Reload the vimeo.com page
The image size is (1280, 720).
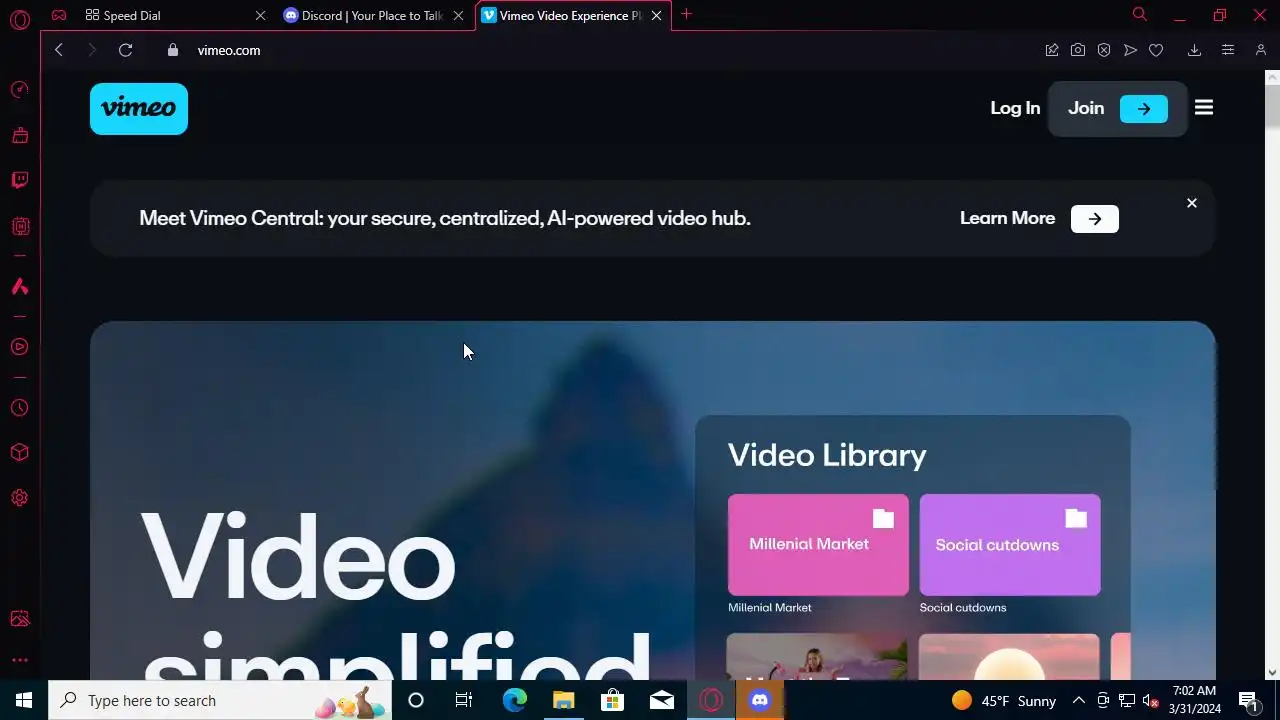click(125, 50)
